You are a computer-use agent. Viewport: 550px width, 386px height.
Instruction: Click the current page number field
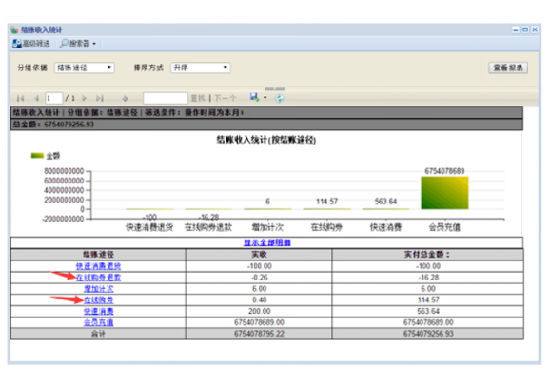coord(54,98)
